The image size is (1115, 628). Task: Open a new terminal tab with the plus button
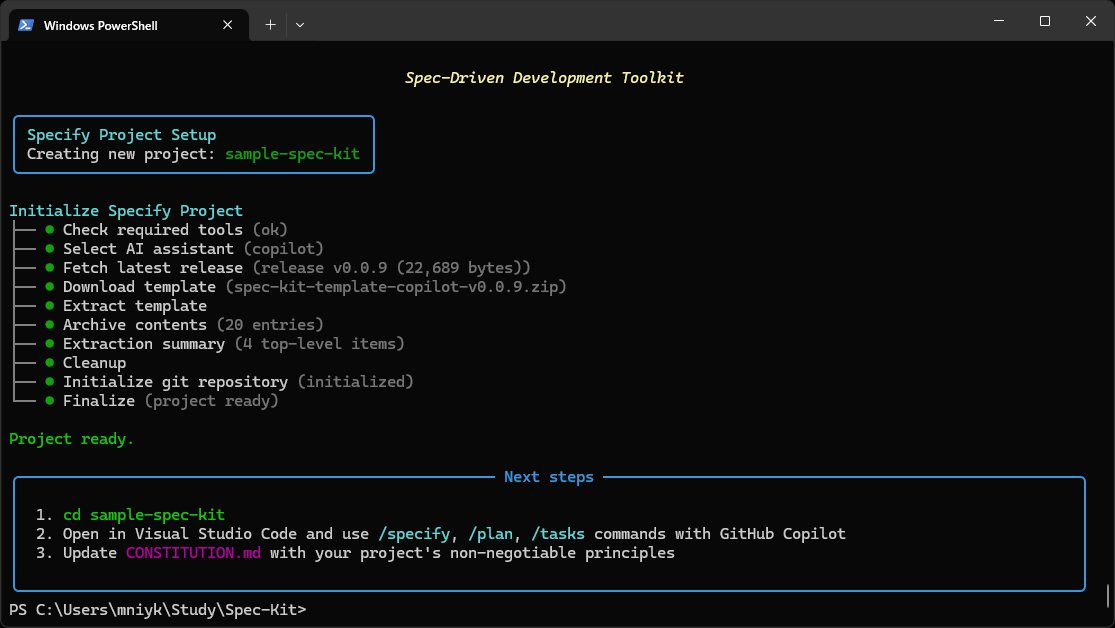point(270,24)
